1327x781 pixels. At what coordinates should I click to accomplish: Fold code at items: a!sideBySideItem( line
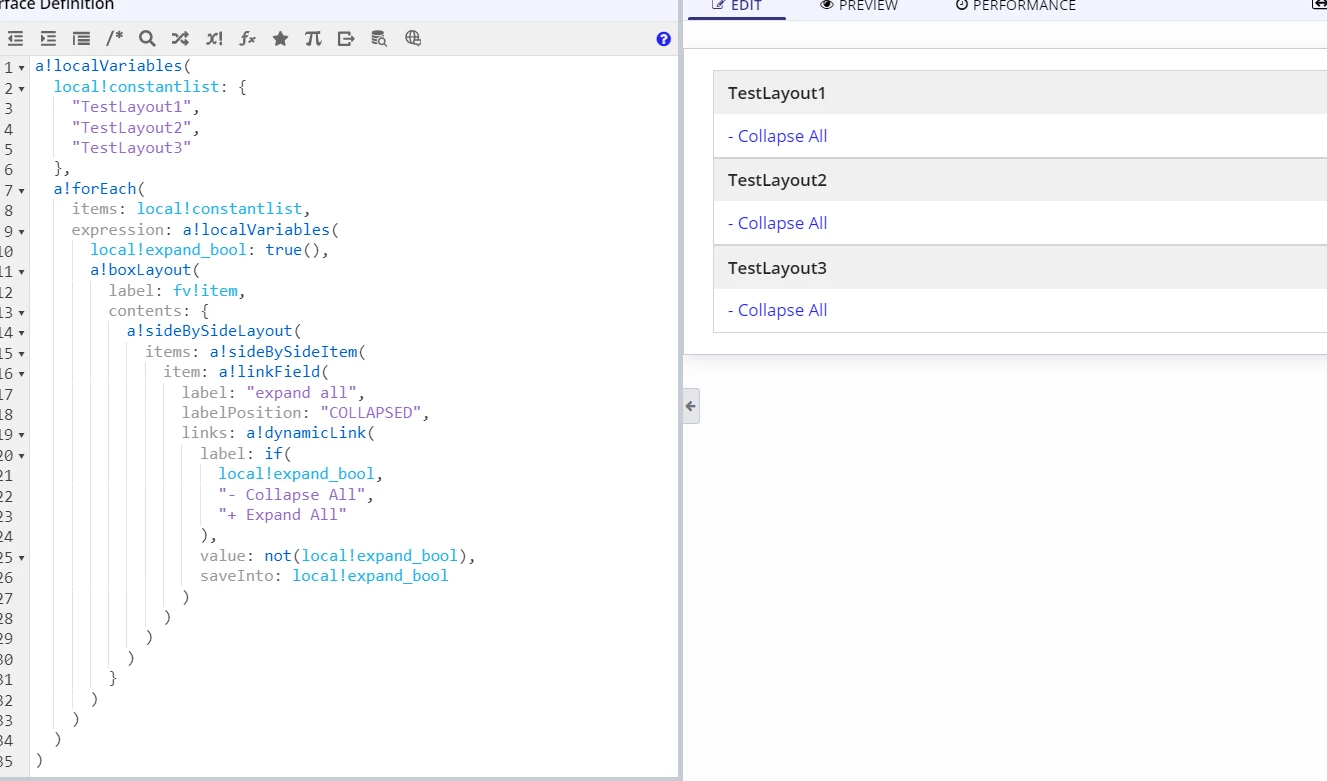22,353
